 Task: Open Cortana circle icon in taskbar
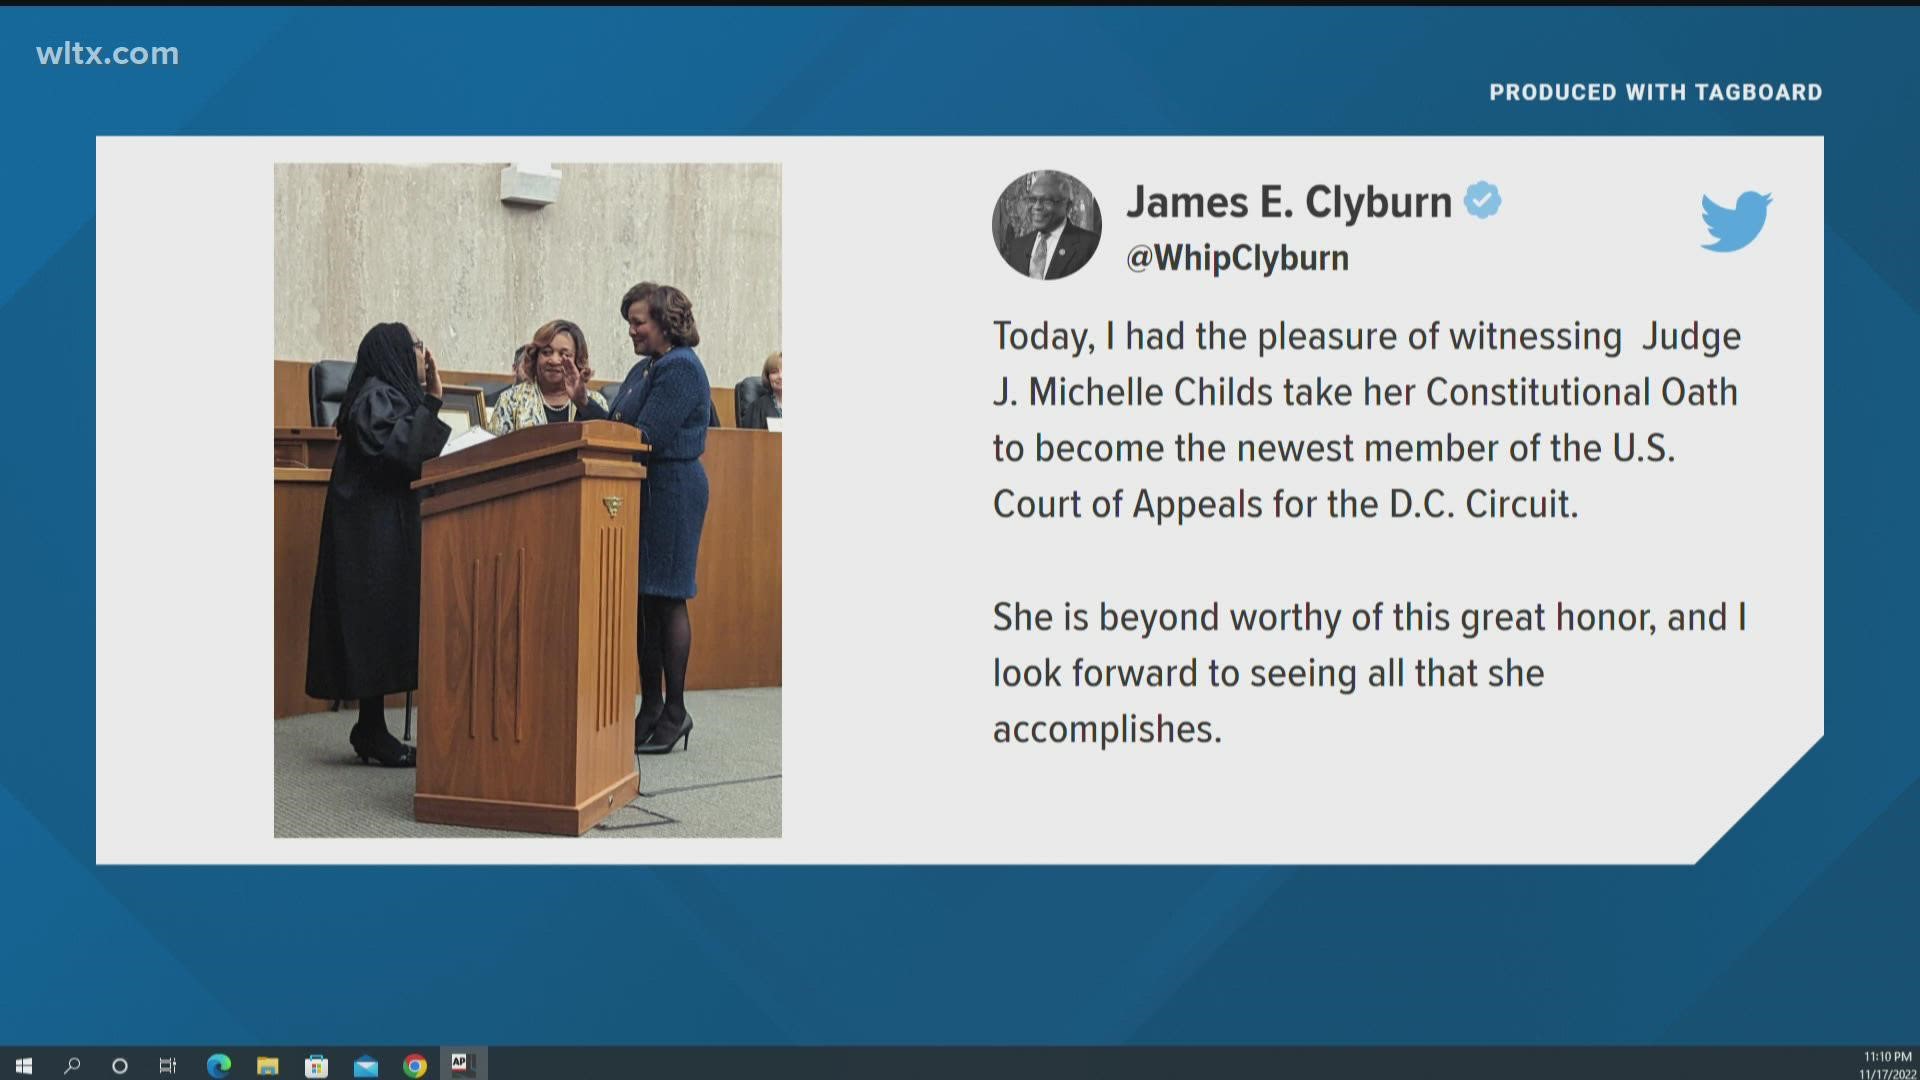click(120, 1066)
